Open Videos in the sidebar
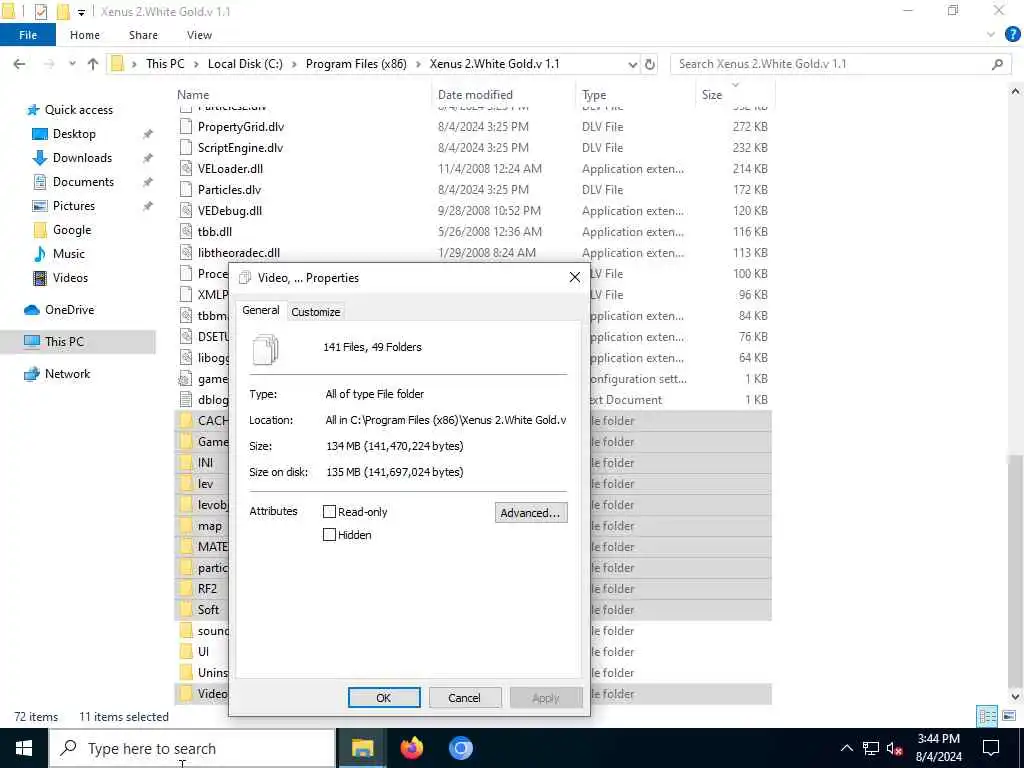1024x768 pixels. [x=70, y=278]
